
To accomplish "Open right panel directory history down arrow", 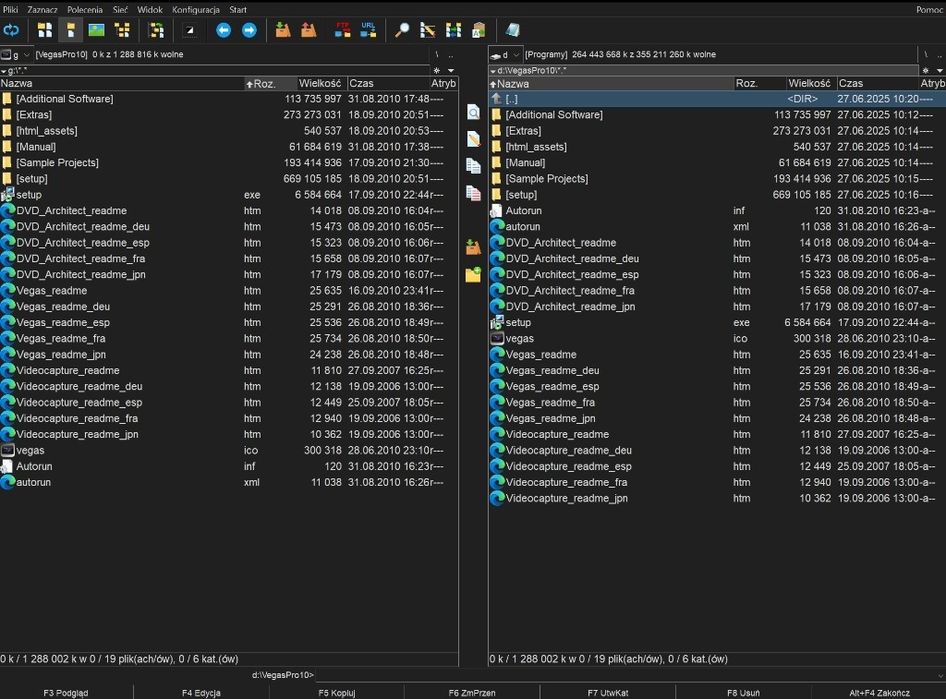I will point(939,71).
